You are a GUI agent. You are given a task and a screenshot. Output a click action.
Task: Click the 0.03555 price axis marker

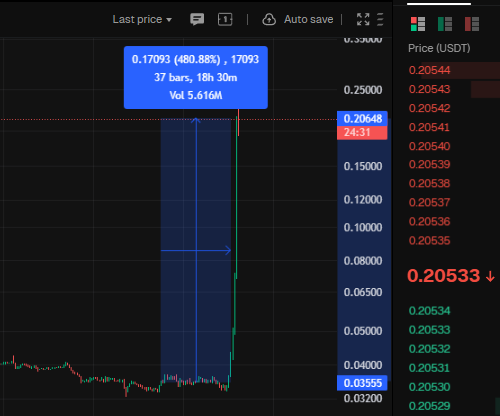pyautogui.click(x=362, y=383)
